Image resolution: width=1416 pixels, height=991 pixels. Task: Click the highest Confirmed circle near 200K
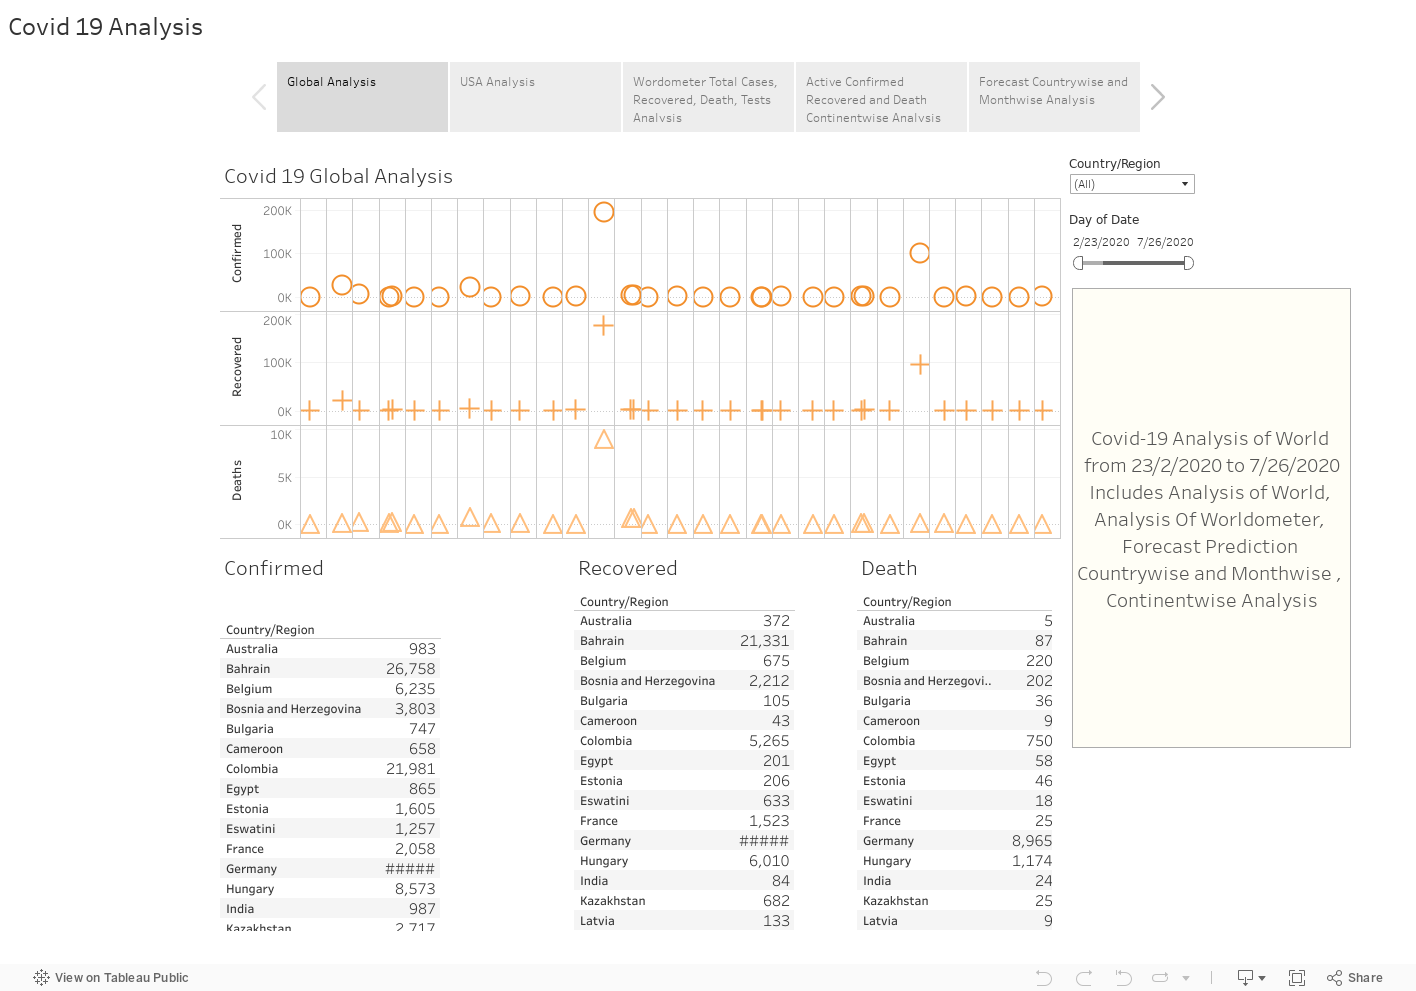click(604, 212)
